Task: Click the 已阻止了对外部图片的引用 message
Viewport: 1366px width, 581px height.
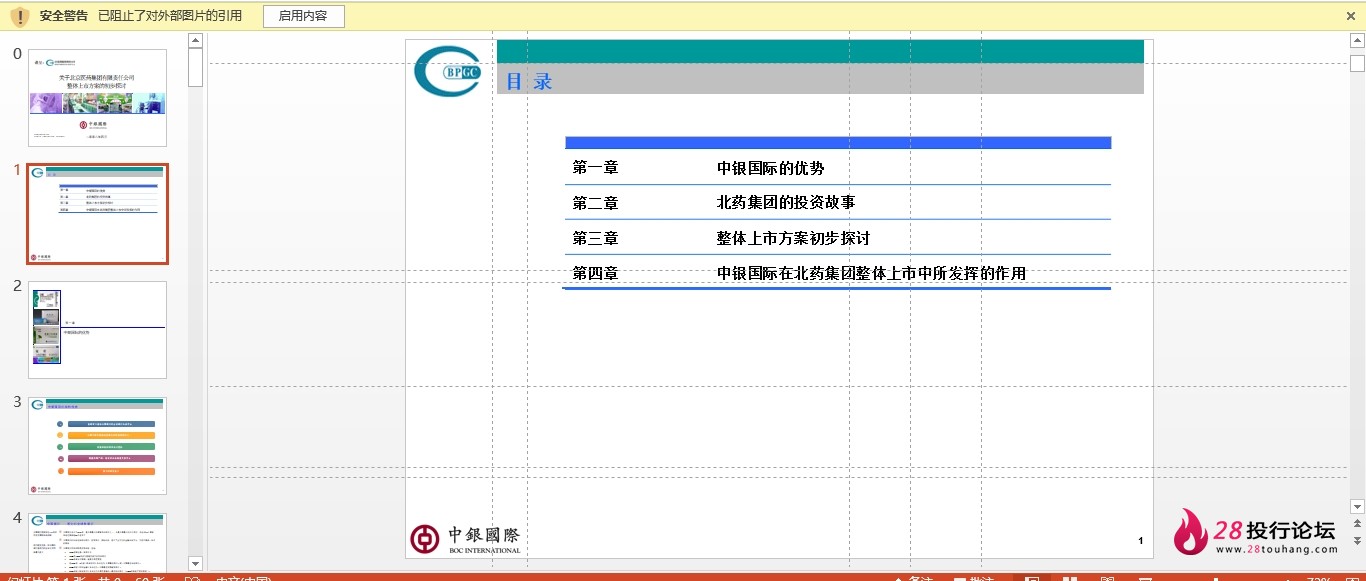Action: (170, 16)
